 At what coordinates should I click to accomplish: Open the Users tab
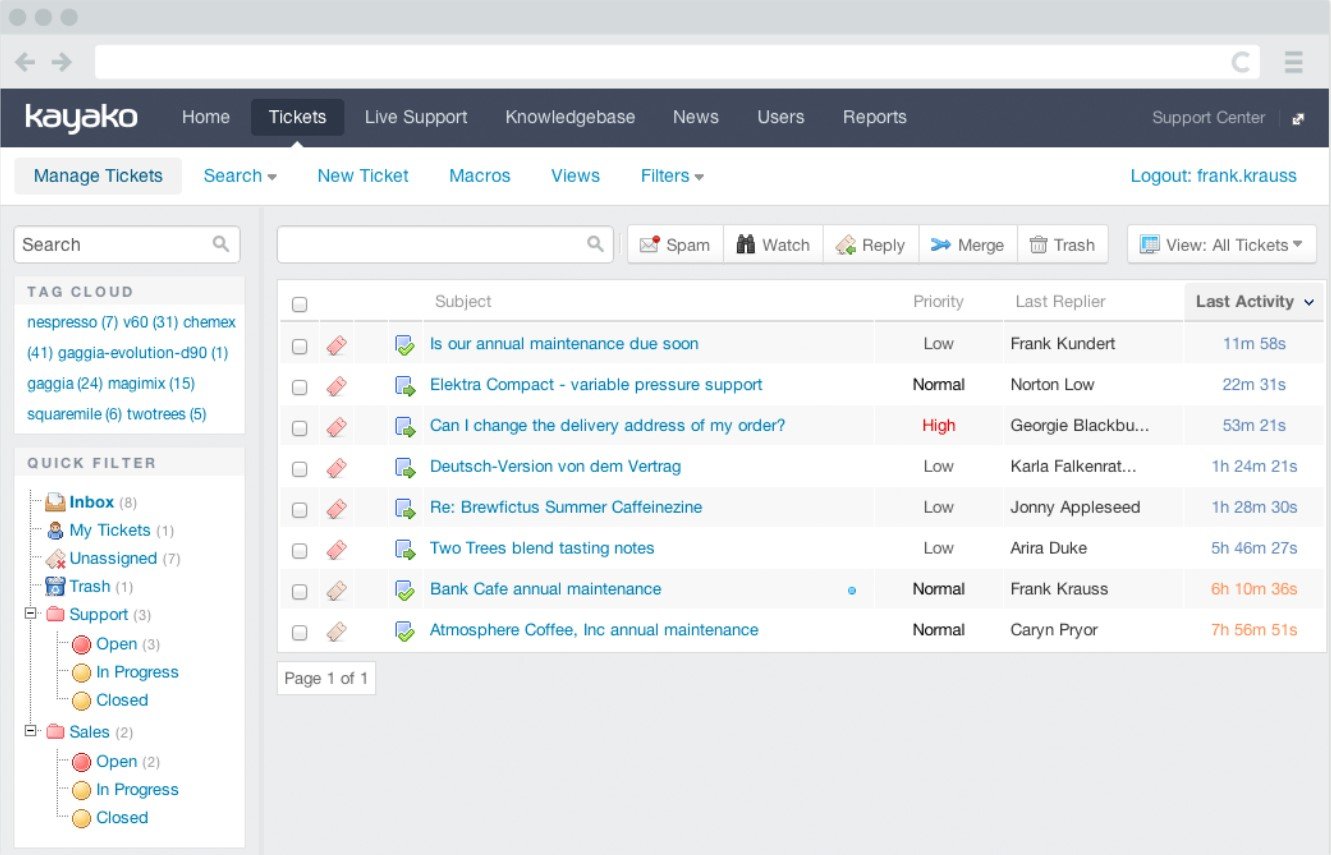pyautogui.click(x=781, y=117)
